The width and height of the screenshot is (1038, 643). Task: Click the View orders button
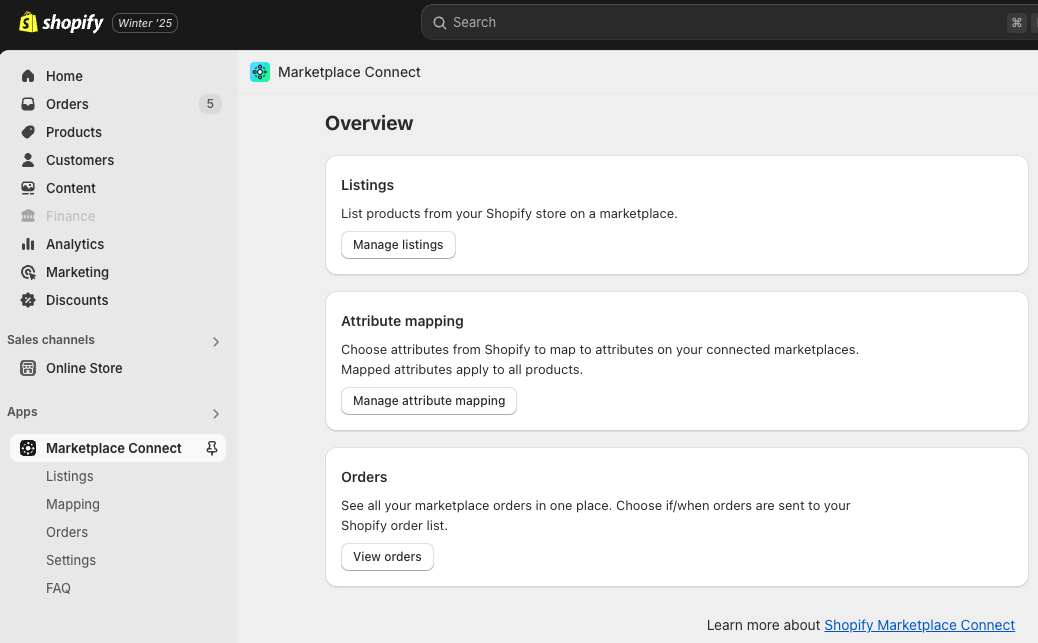pyautogui.click(x=387, y=557)
